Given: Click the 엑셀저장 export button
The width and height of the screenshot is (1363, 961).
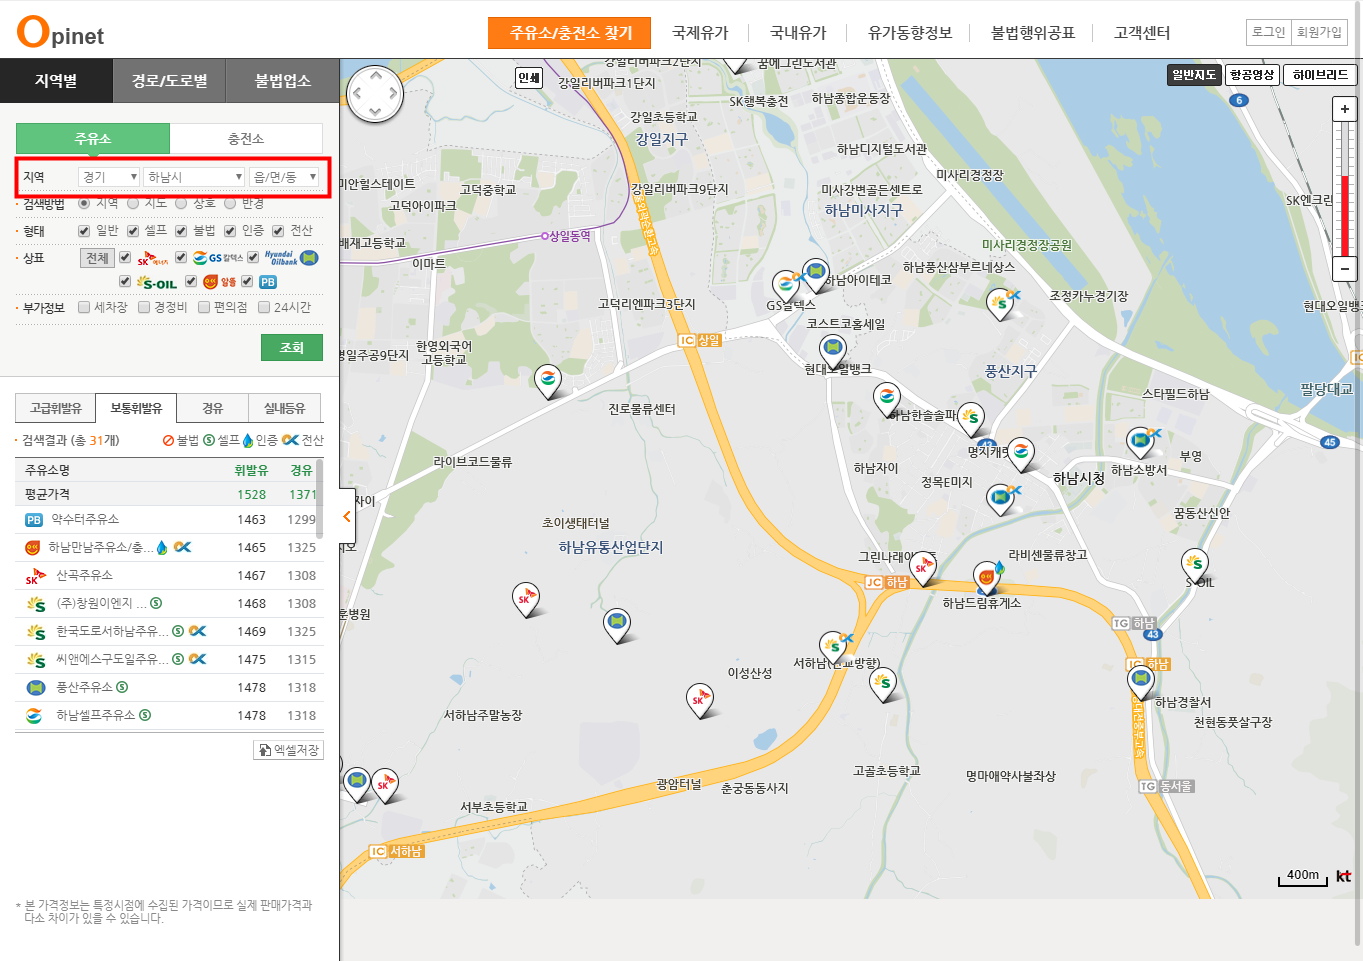Looking at the screenshot, I should tap(288, 750).
